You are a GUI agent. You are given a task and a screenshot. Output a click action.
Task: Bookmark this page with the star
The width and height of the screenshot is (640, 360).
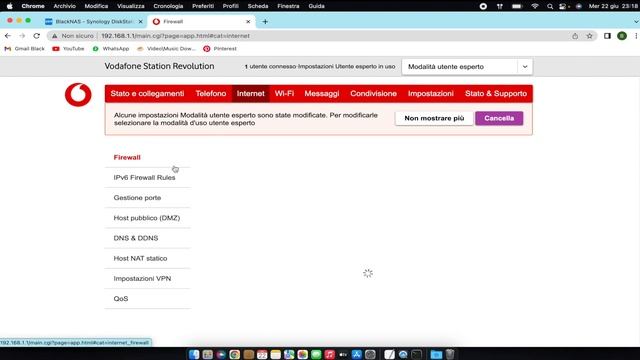click(589, 36)
